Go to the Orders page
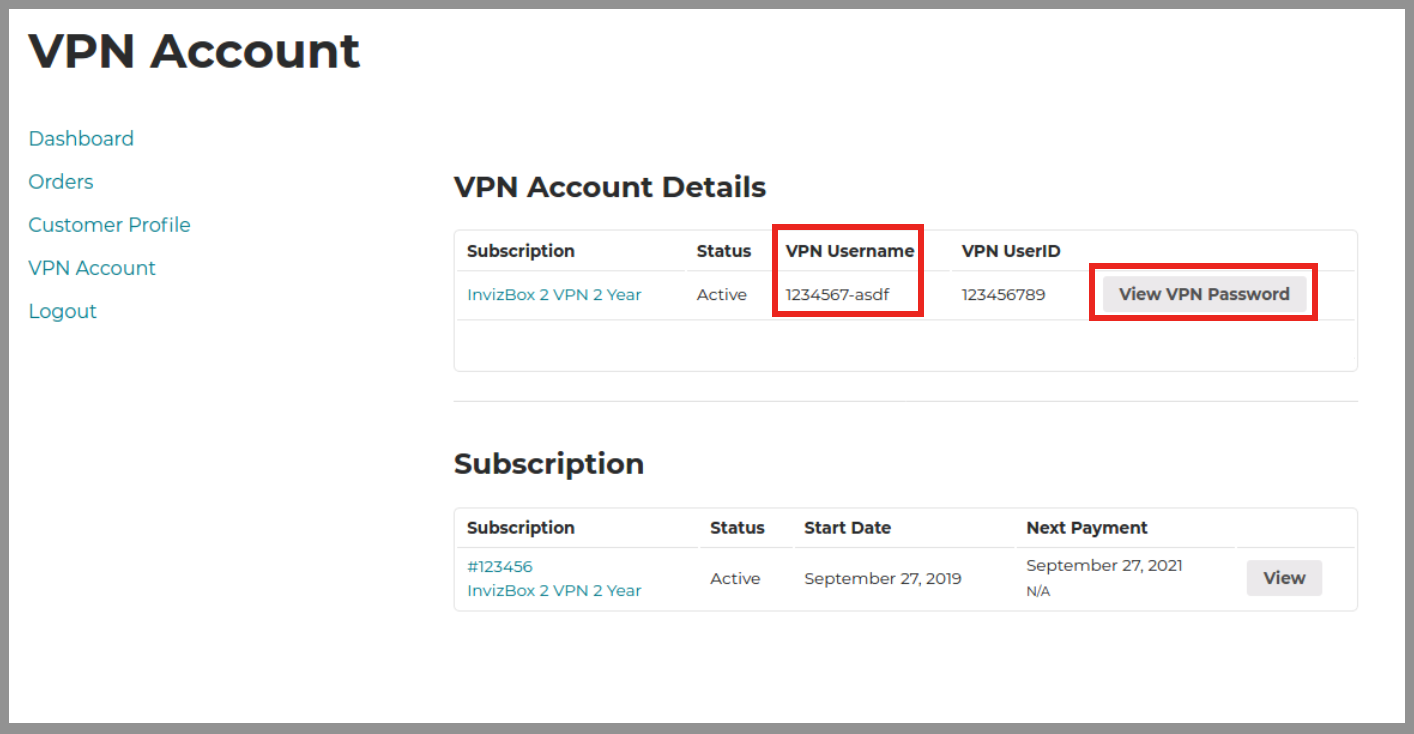This screenshot has height=734, width=1414. (x=61, y=182)
